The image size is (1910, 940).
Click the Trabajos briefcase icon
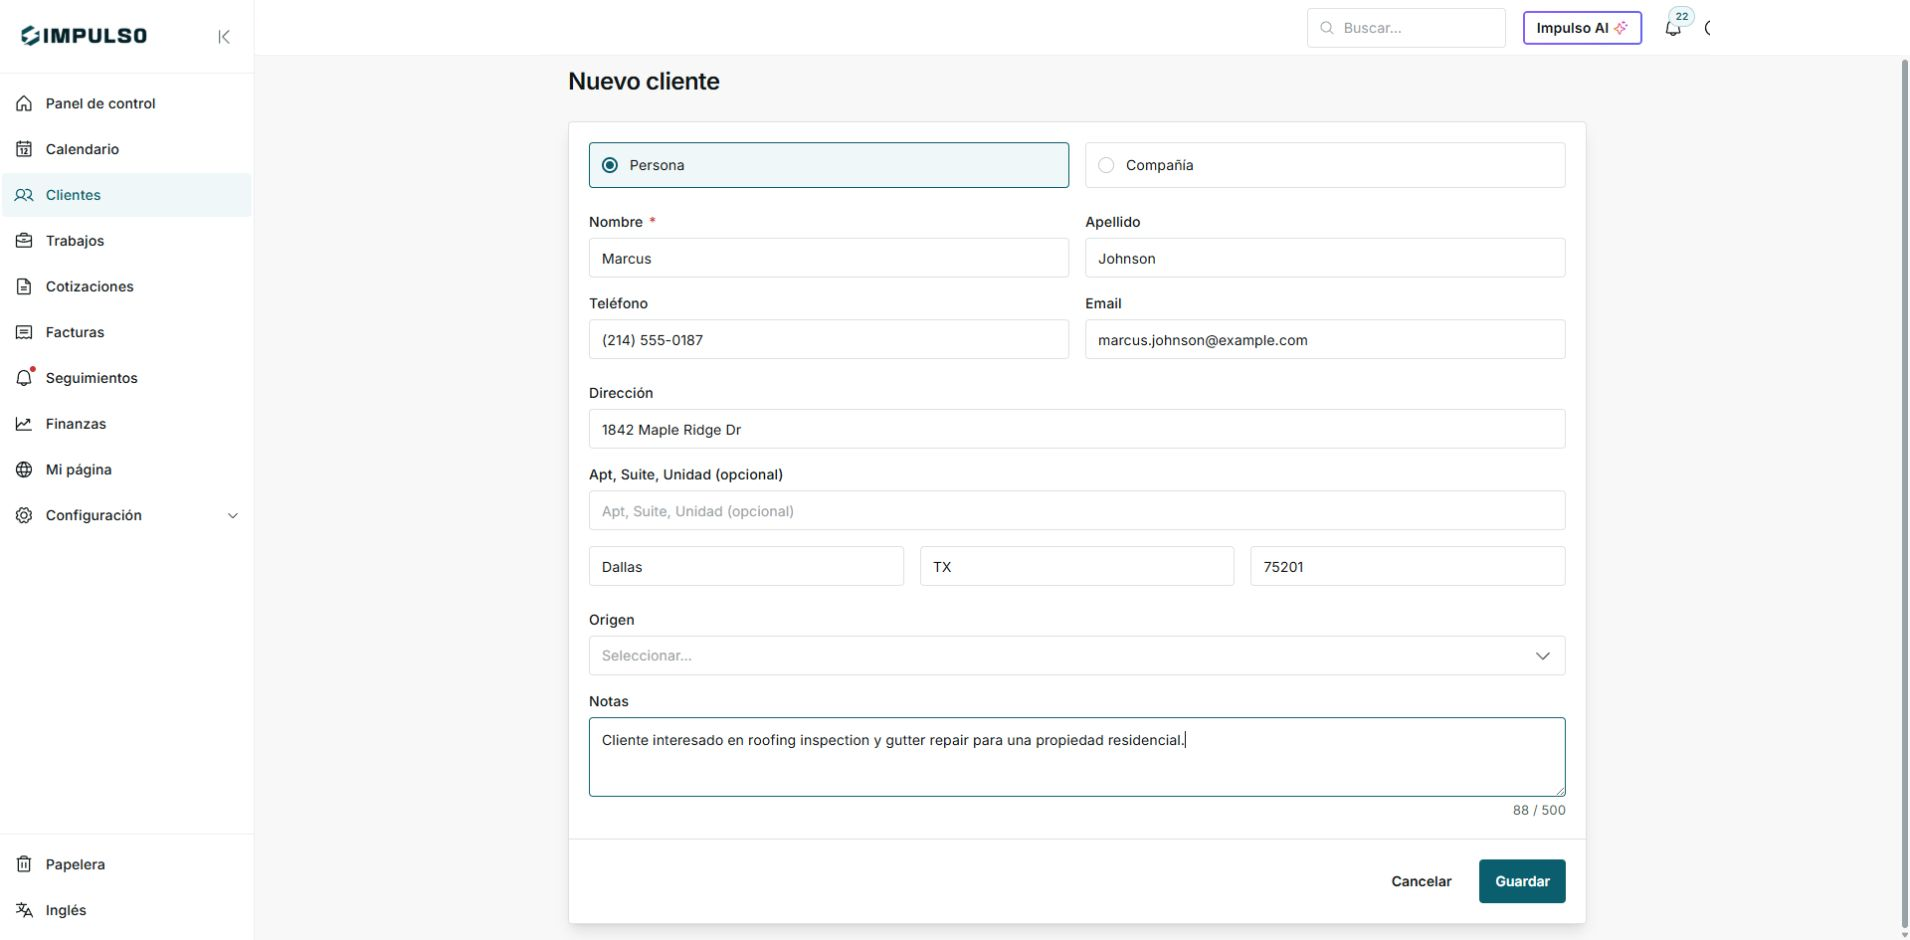click(x=24, y=241)
